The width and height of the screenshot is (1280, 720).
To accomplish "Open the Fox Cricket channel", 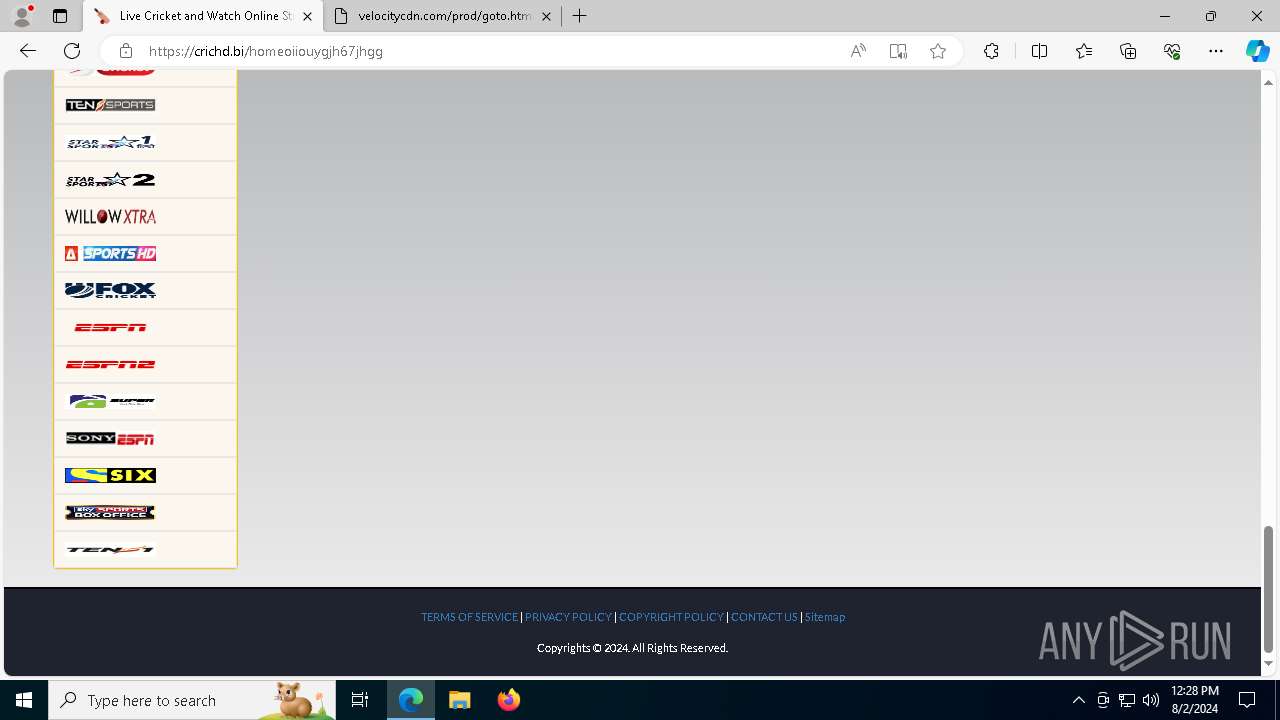I will coord(110,290).
